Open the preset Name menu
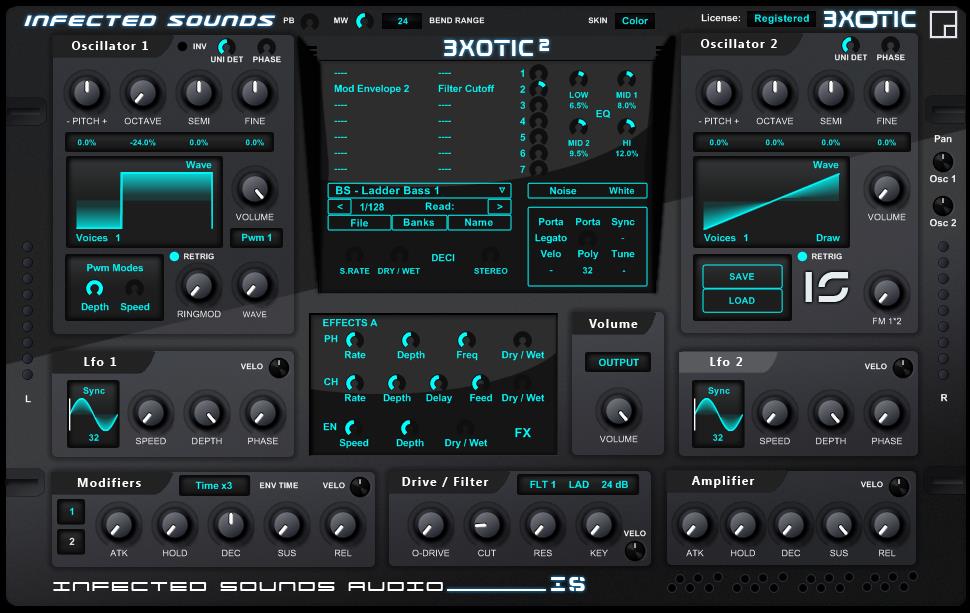Viewport: 970px width, 613px height. point(479,223)
